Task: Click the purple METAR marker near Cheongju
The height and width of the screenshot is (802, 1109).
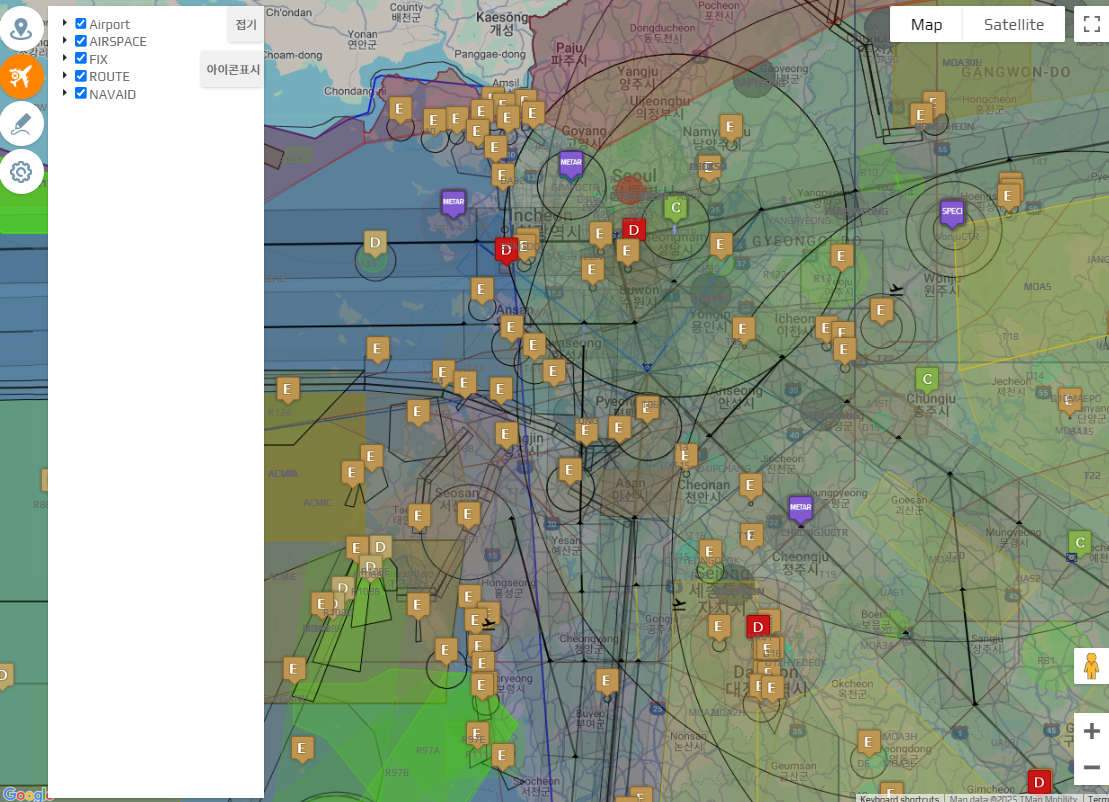Action: pyautogui.click(x=800, y=507)
